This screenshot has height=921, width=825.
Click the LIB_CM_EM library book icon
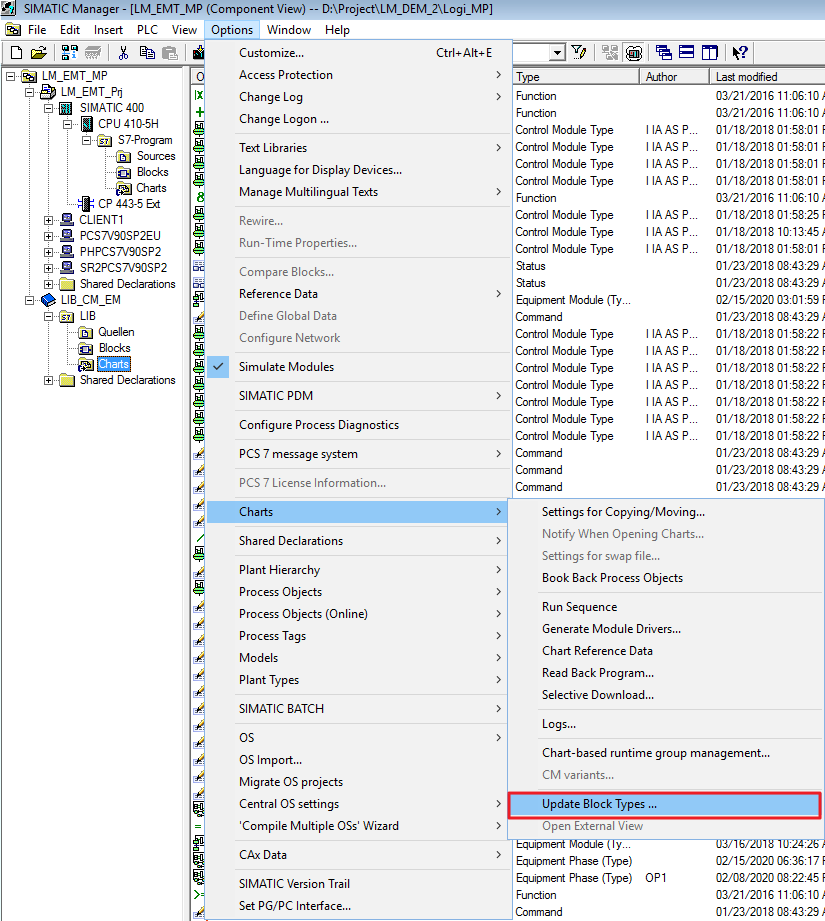(48, 300)
